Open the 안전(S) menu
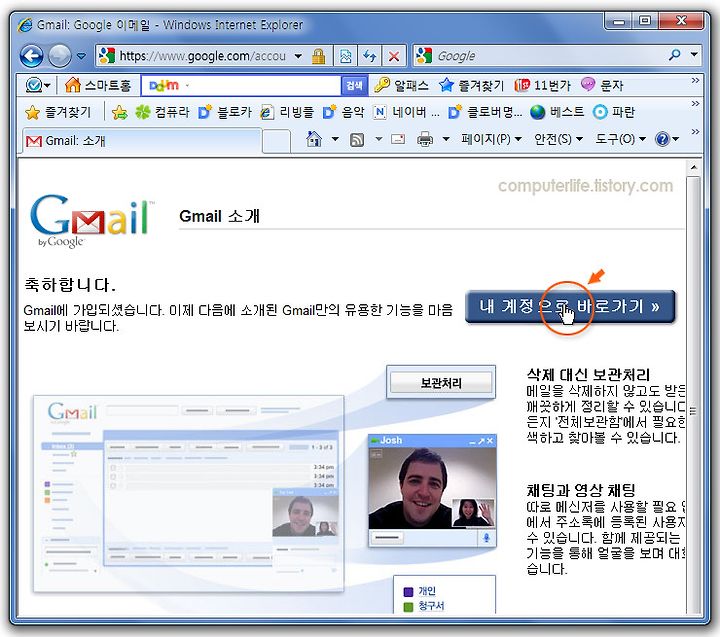Image resolution: width=720 pixels, height=637 pixels. coord(558,139)
